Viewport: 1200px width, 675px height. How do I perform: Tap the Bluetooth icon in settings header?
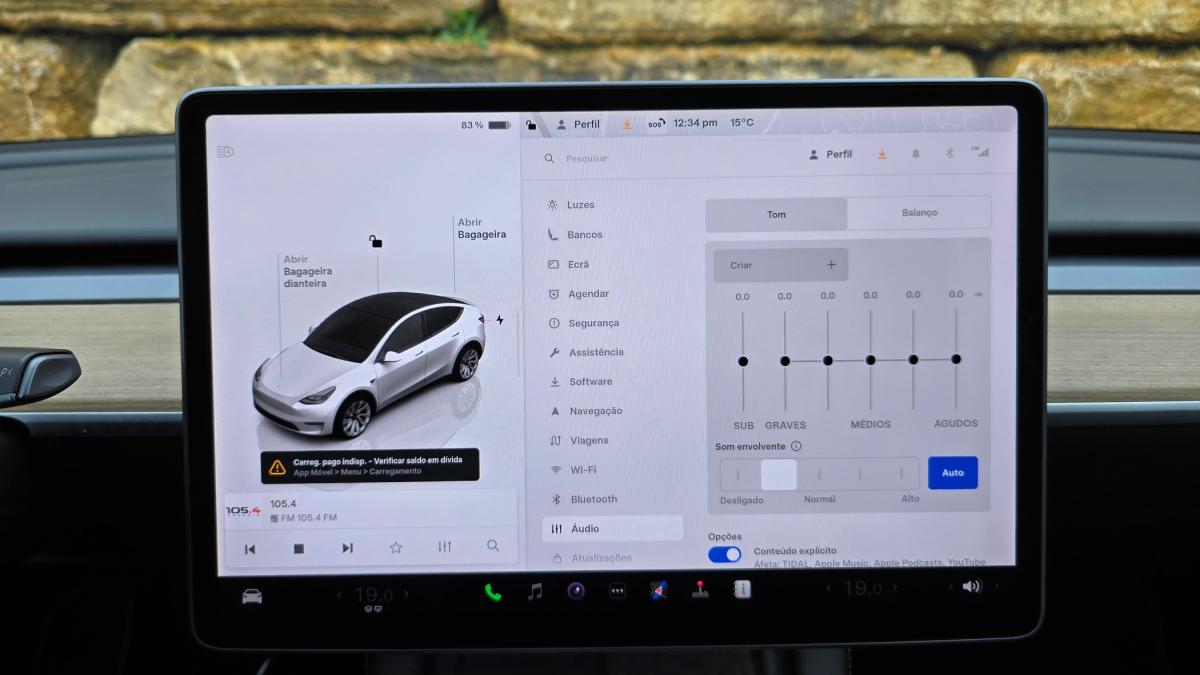click(x=950, y=153)
